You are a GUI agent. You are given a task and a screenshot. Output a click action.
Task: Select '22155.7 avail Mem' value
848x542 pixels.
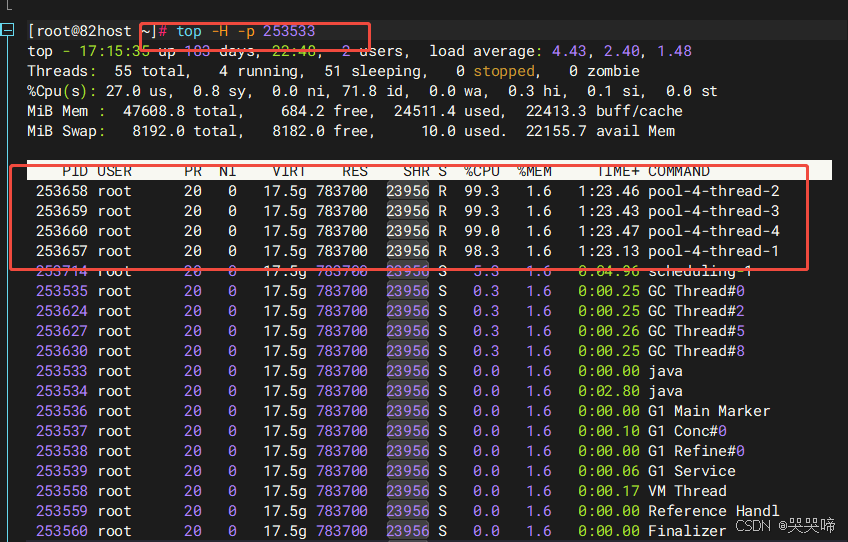pyautogui.click(x=600, y=131)
